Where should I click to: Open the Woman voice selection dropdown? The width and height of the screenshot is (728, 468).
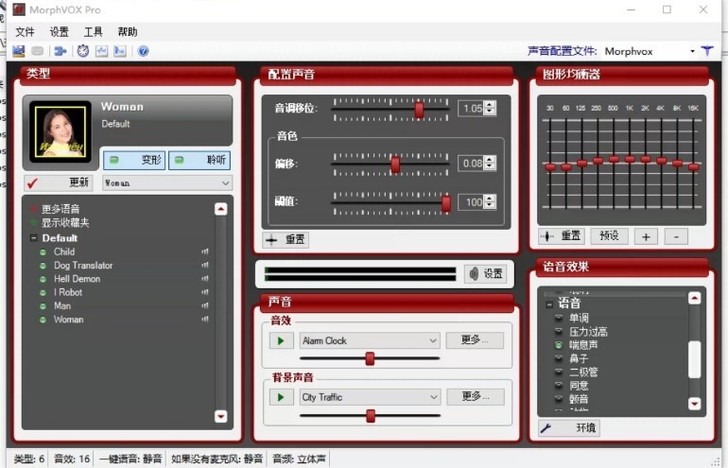pyautogui.click(x=167, y=183)
